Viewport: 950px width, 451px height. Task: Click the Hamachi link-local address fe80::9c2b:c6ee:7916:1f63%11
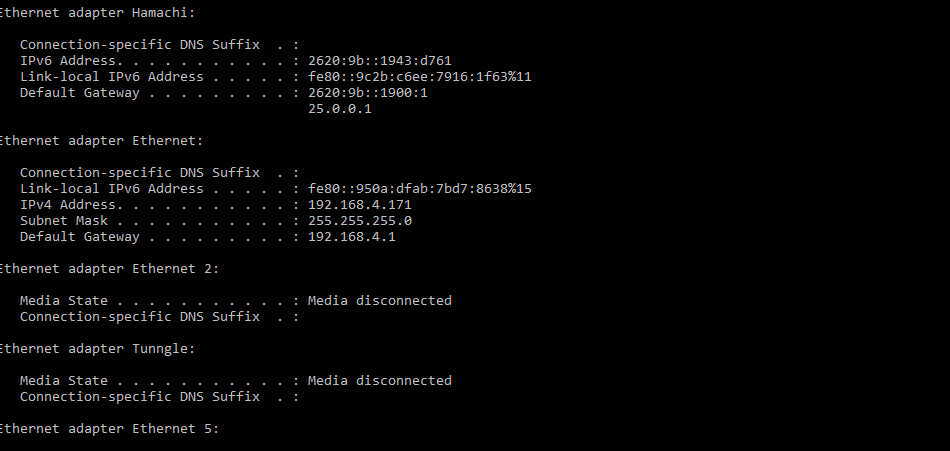[419, 76]
